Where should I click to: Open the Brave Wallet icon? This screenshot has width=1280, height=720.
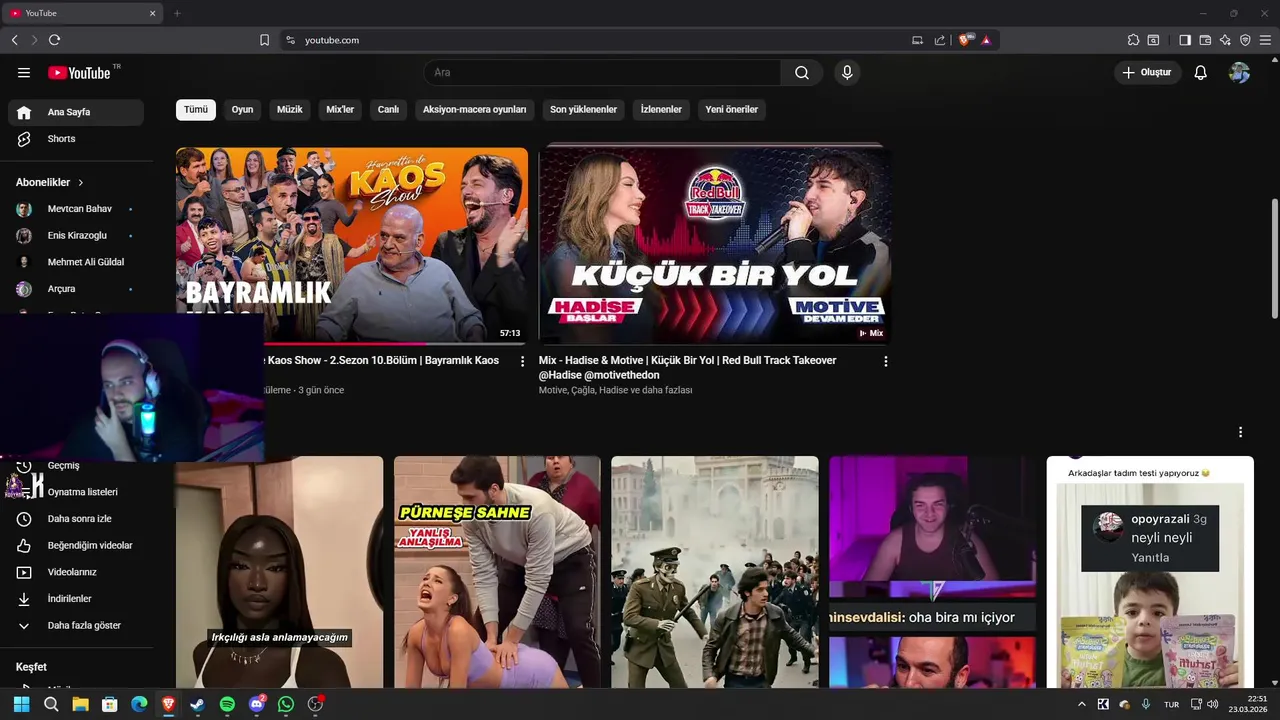pyautogui.click(x=1205, y=40)
